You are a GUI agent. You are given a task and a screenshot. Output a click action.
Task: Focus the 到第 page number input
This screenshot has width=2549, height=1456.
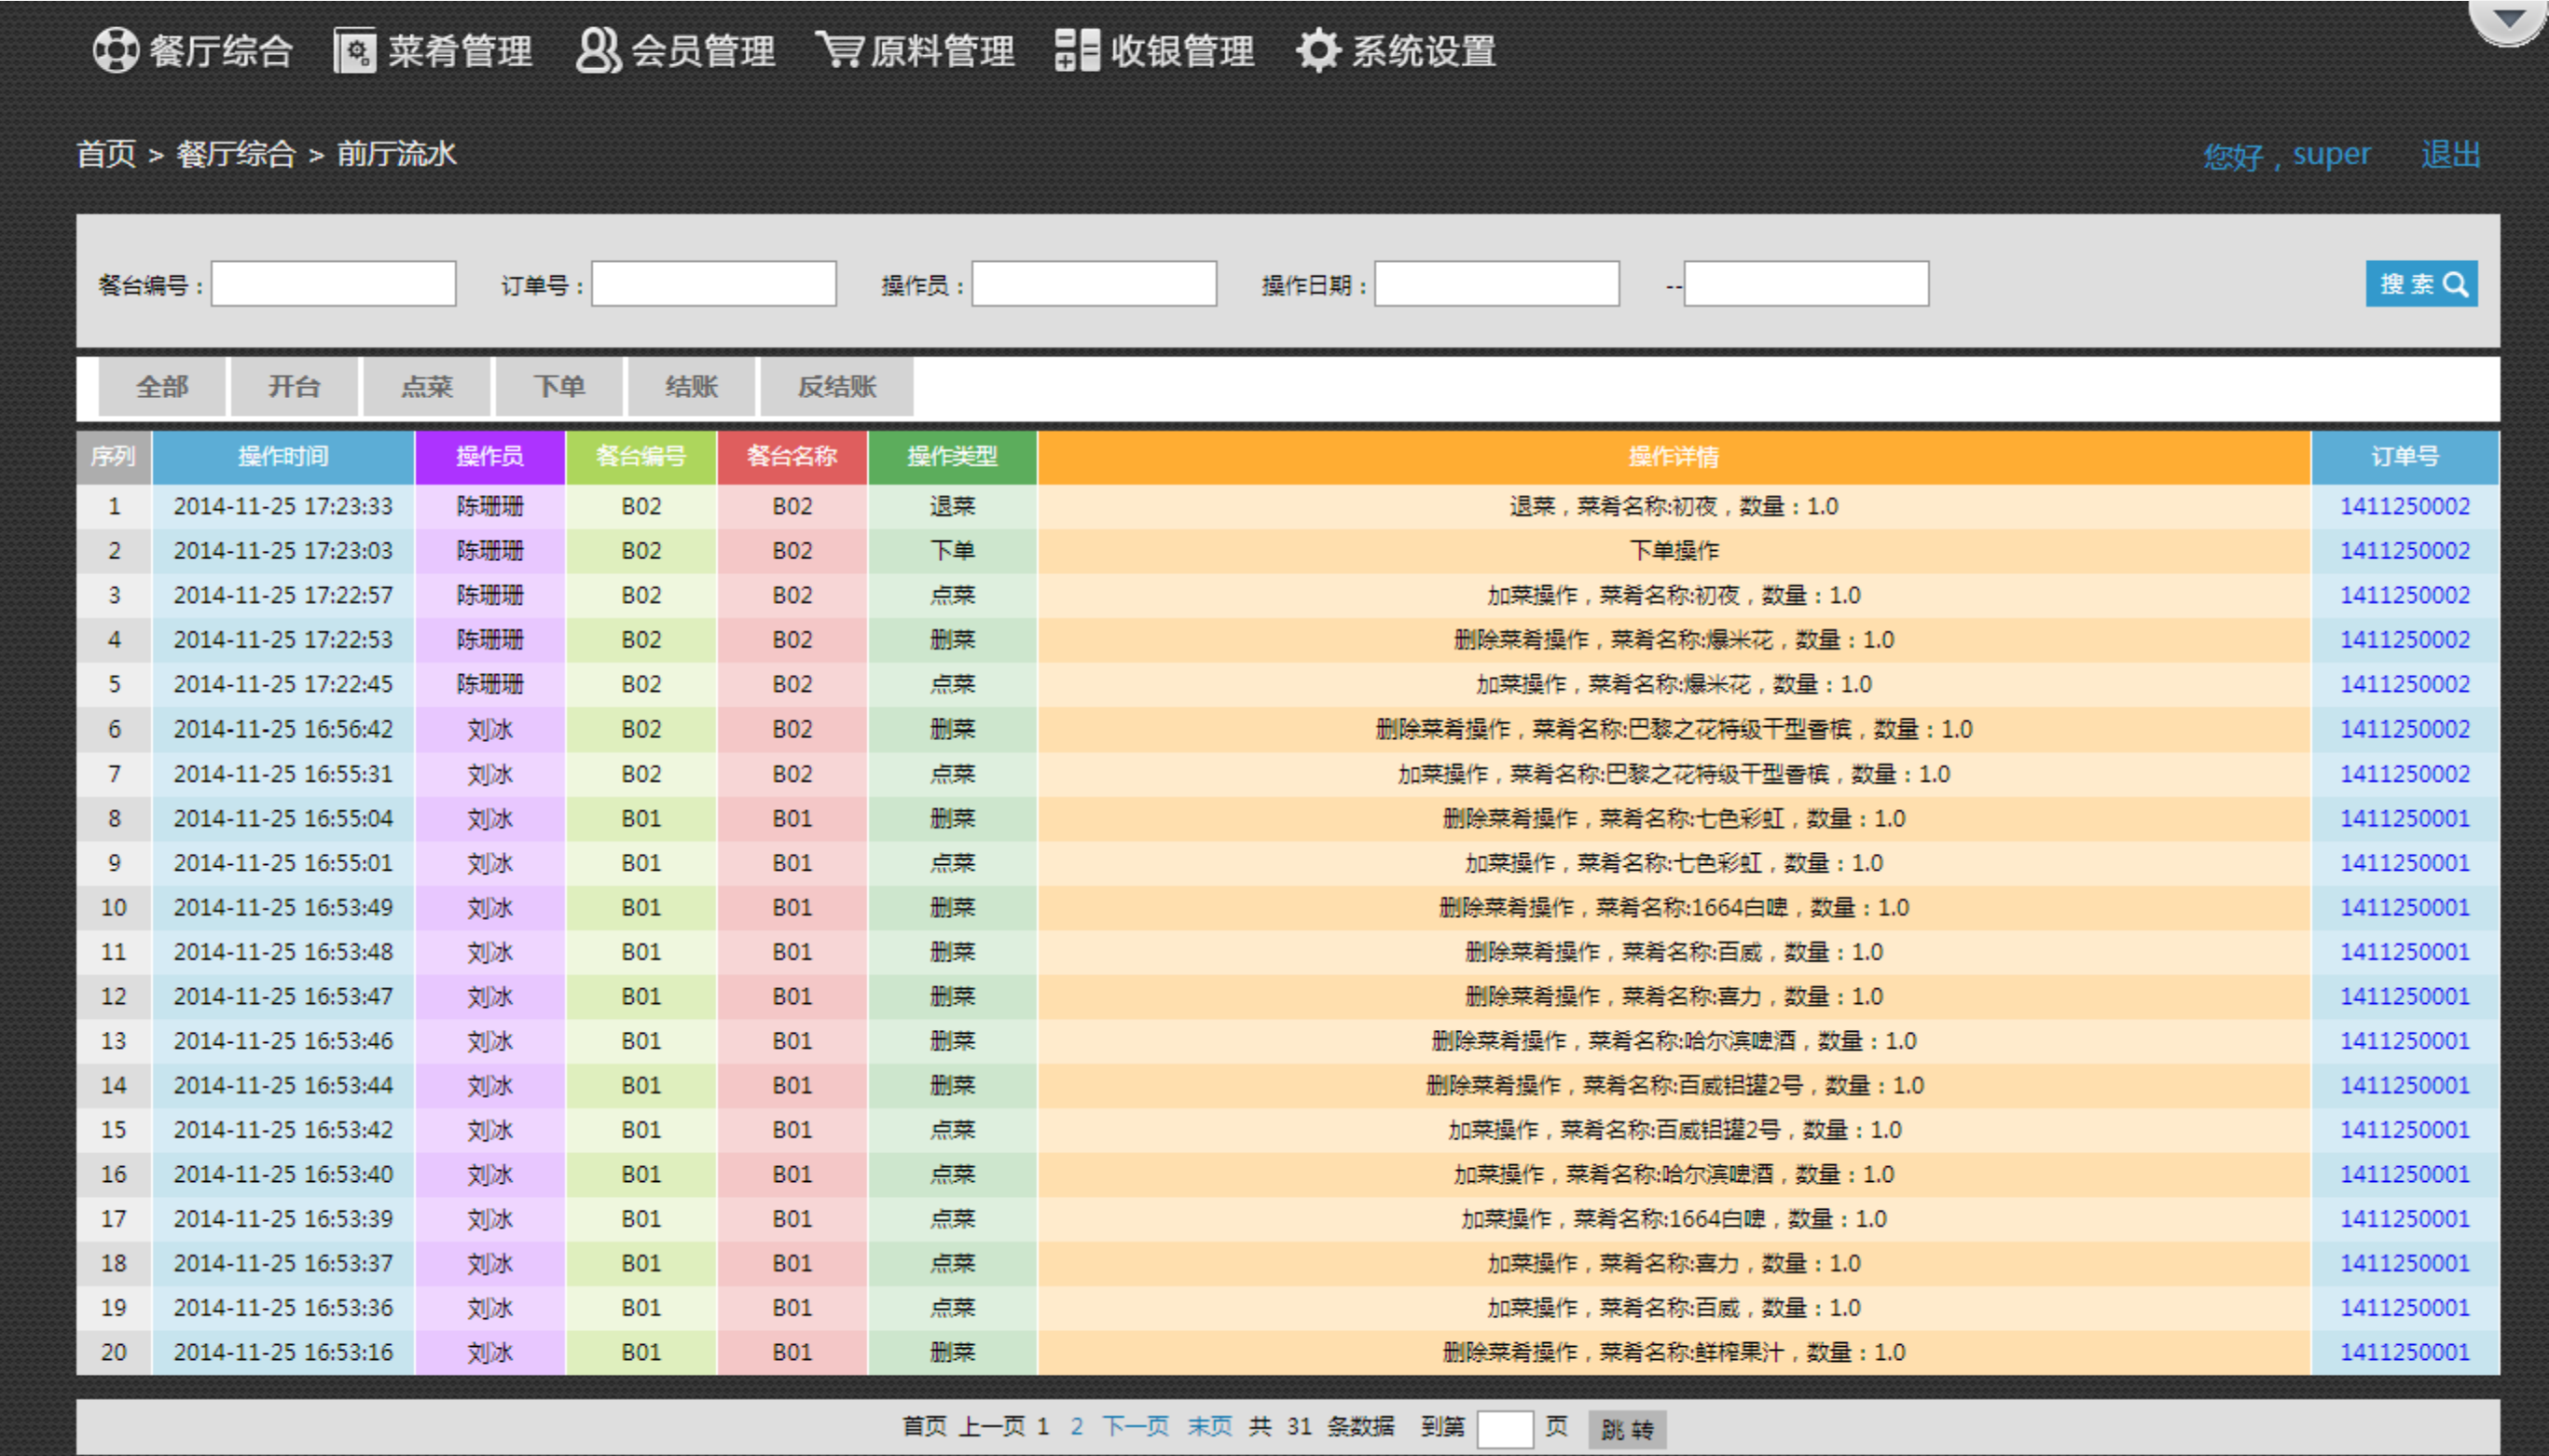pyautogui.click(x=1505, y=1428)
